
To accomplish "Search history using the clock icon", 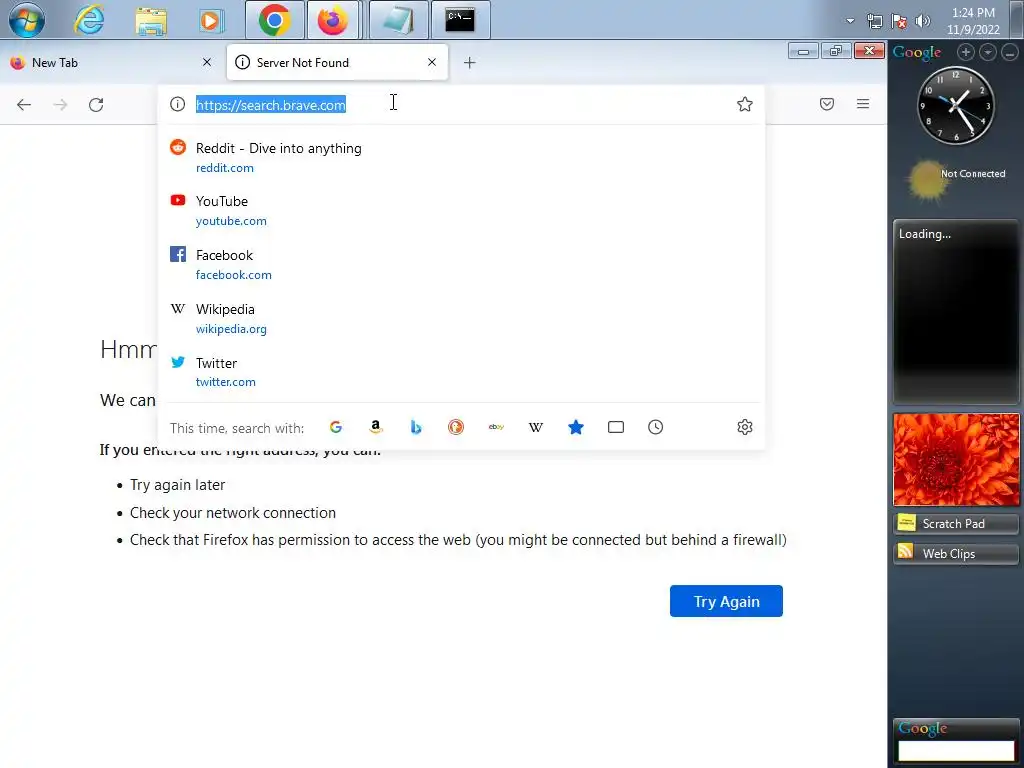I will [656, 427].
